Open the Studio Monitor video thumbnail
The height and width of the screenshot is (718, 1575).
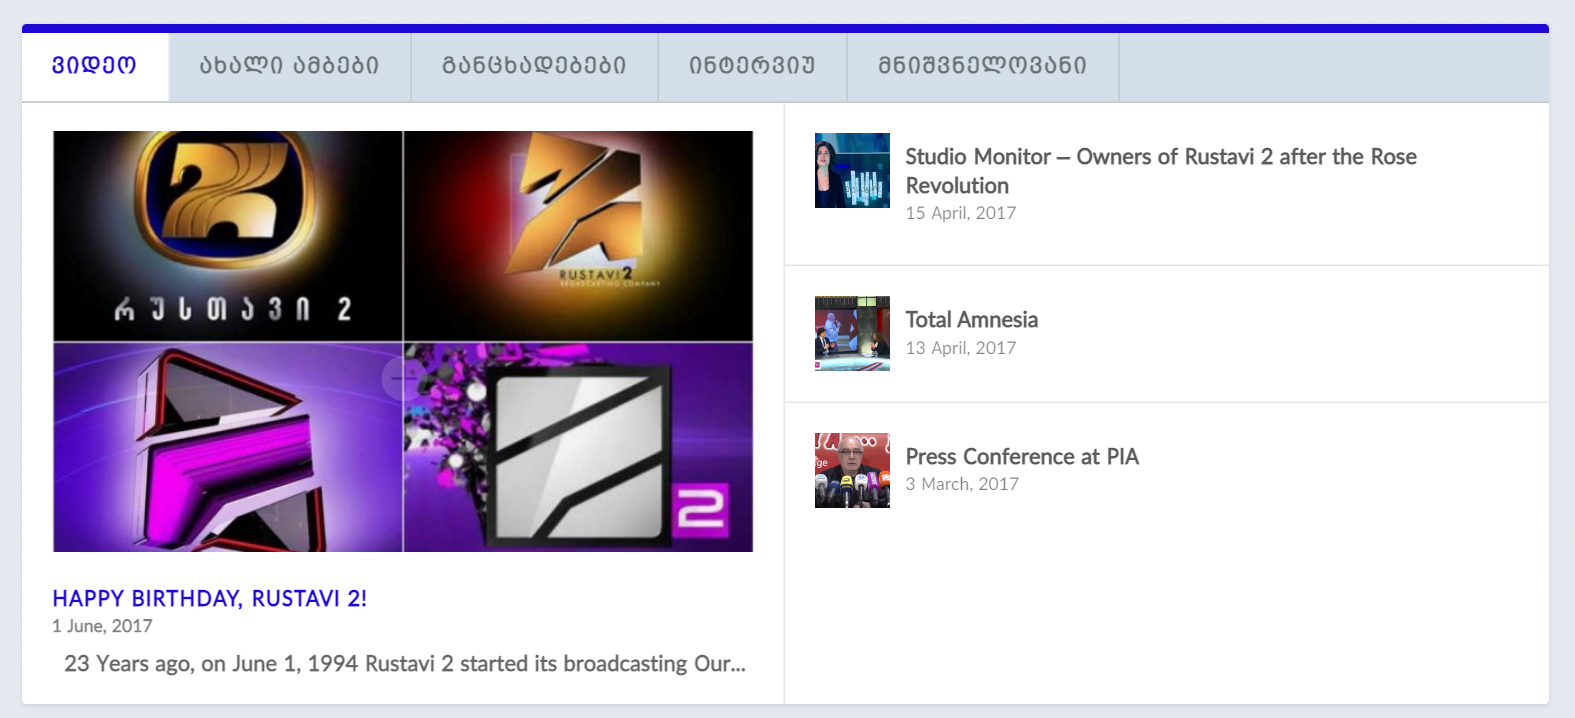pos(852,170)
